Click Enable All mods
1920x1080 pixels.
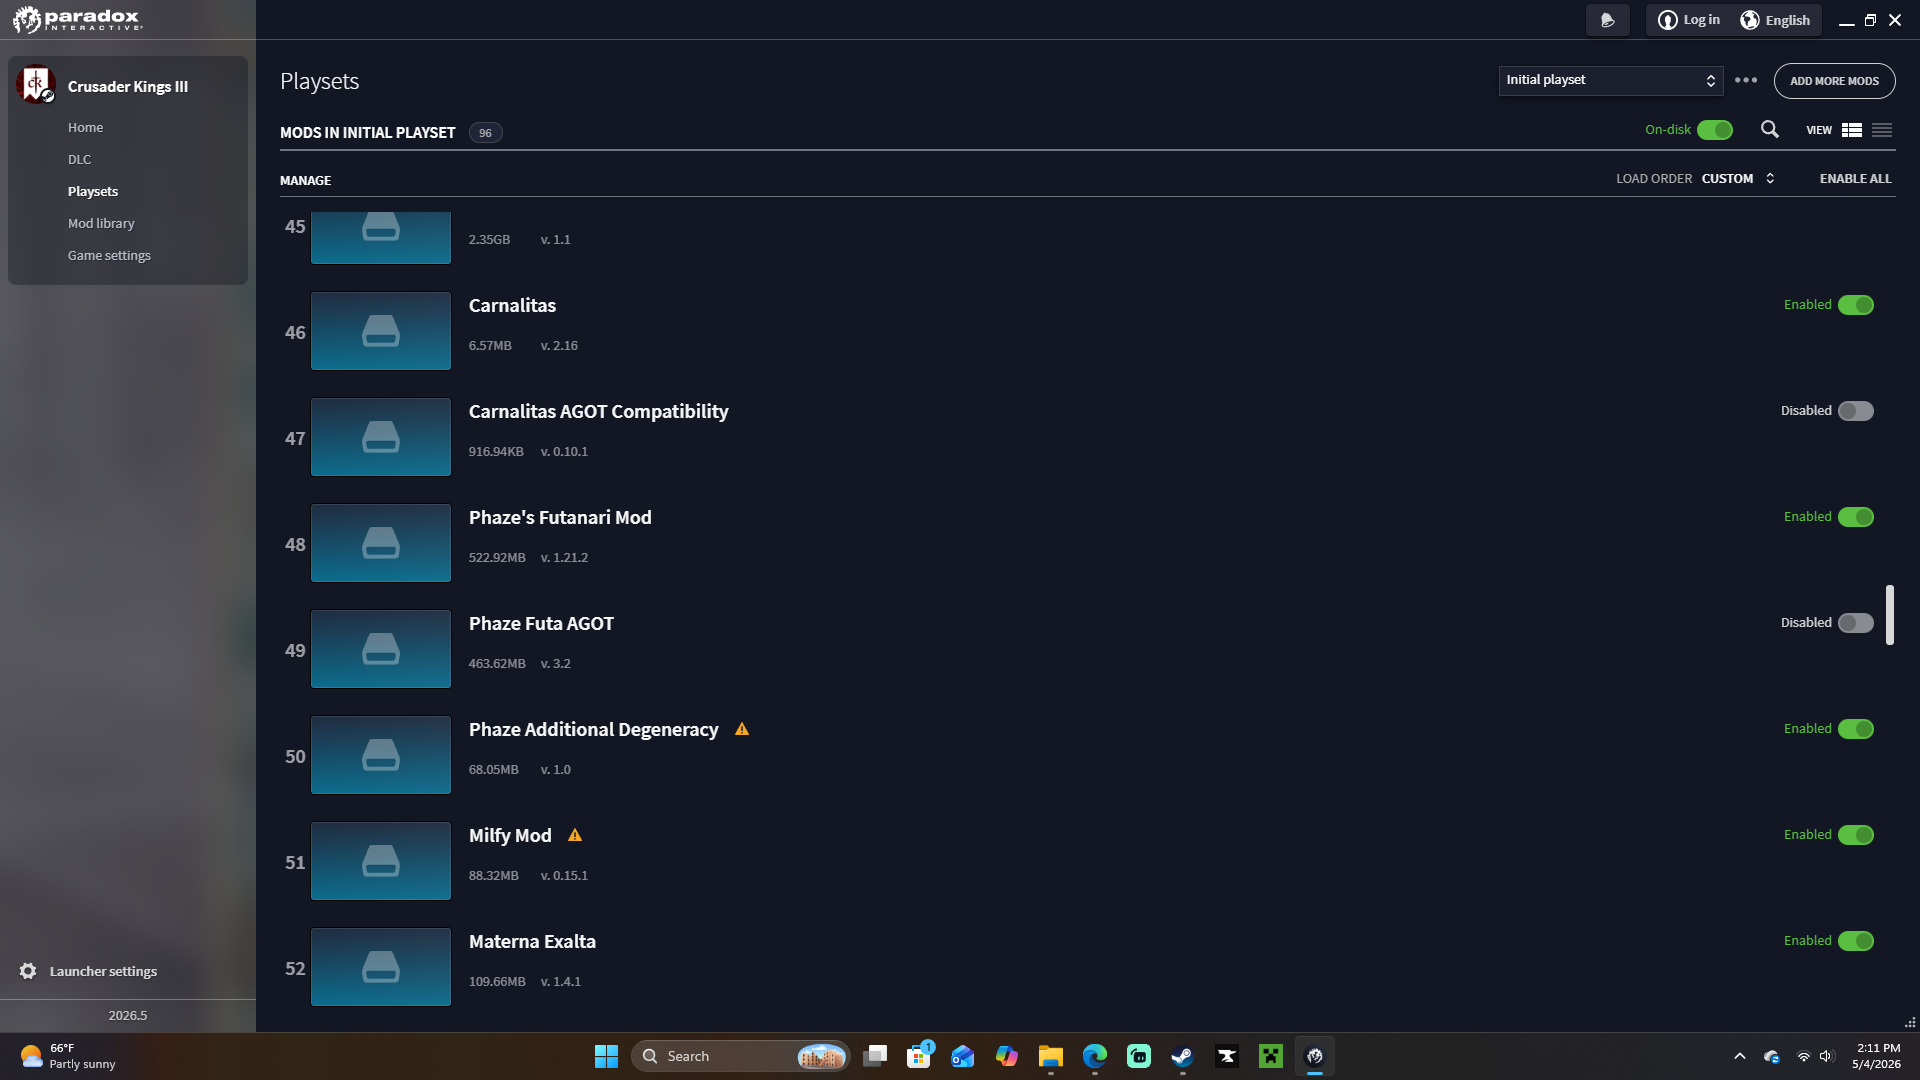tap(1855, 178)
